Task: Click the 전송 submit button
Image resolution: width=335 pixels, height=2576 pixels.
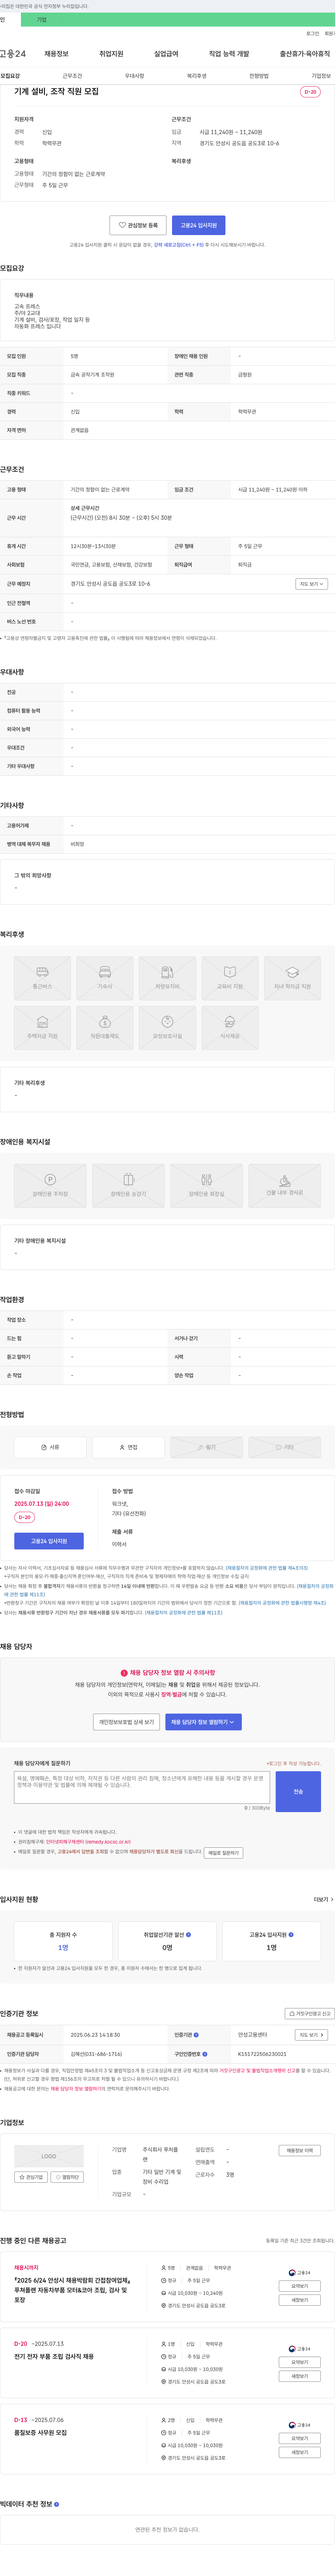Action: coord(298,1791)
